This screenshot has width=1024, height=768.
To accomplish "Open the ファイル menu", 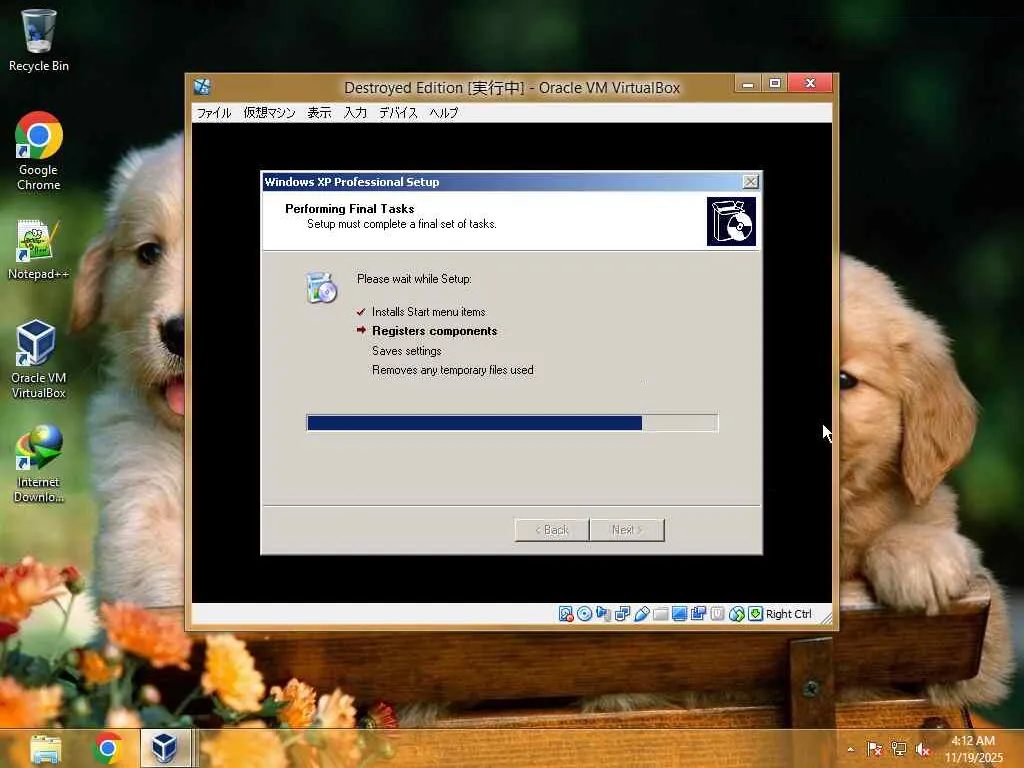I will (214, 113).
